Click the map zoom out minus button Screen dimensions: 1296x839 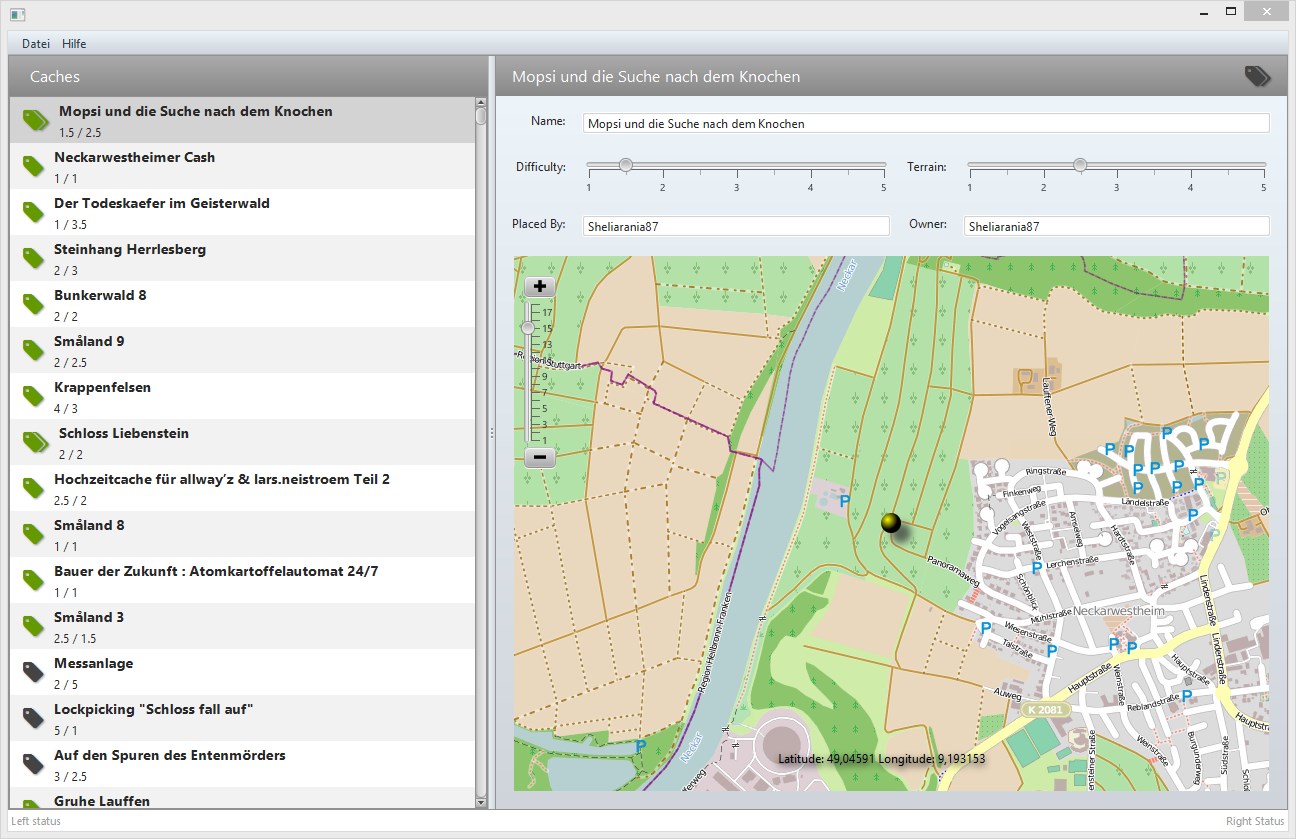(540, 458)
